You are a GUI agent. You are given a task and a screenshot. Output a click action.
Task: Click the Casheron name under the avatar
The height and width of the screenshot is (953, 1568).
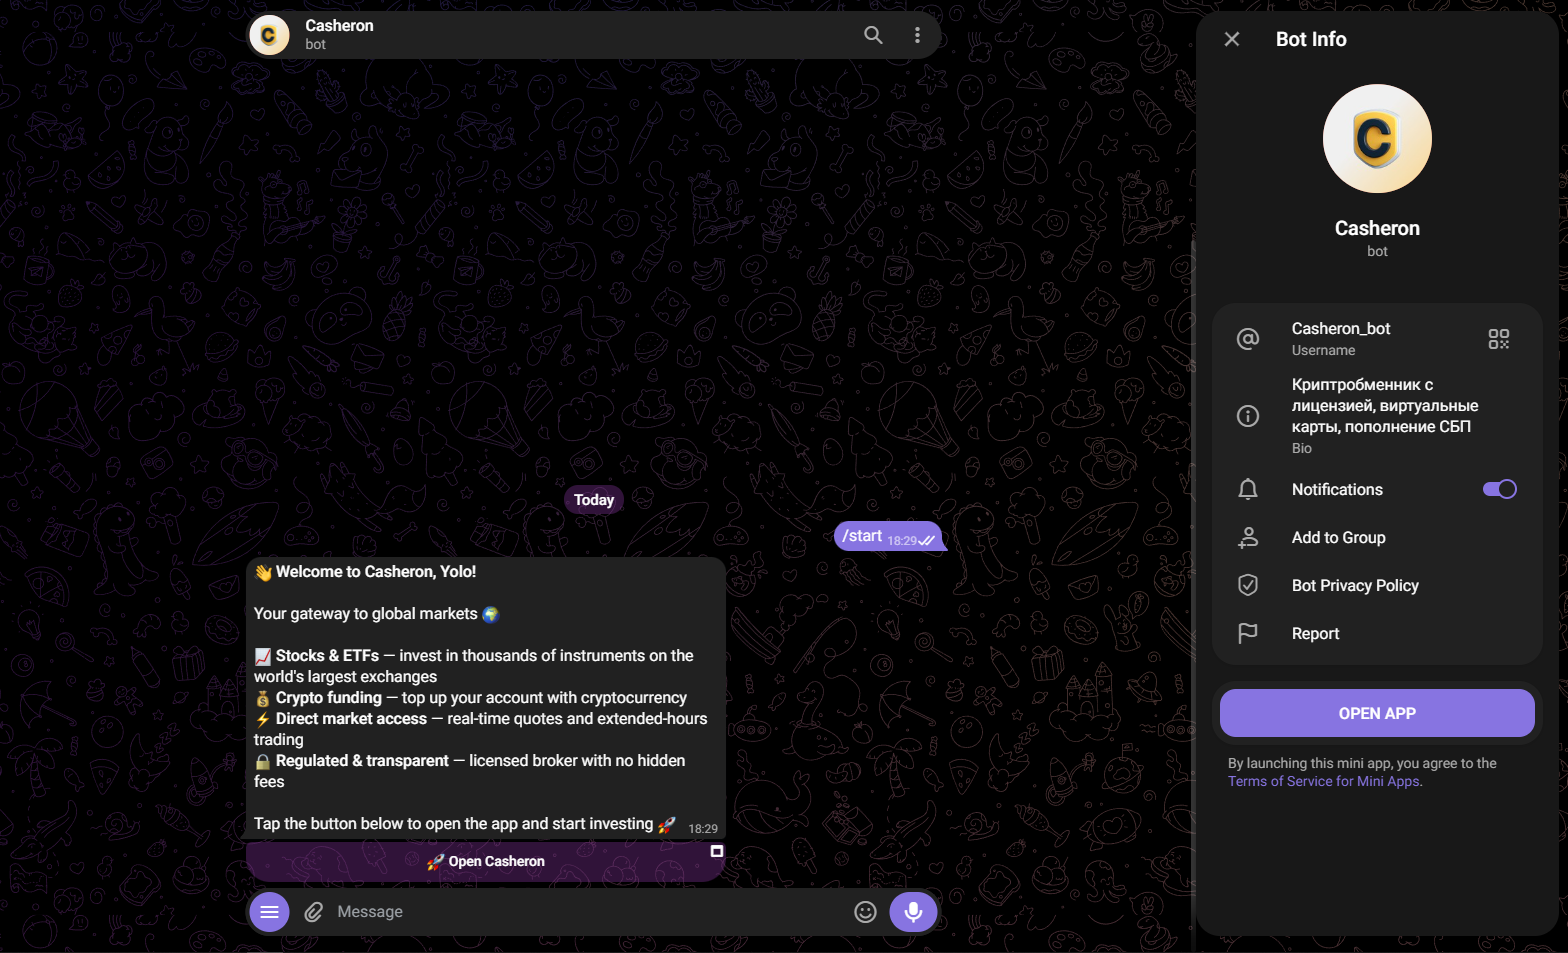click(1377, 228)
